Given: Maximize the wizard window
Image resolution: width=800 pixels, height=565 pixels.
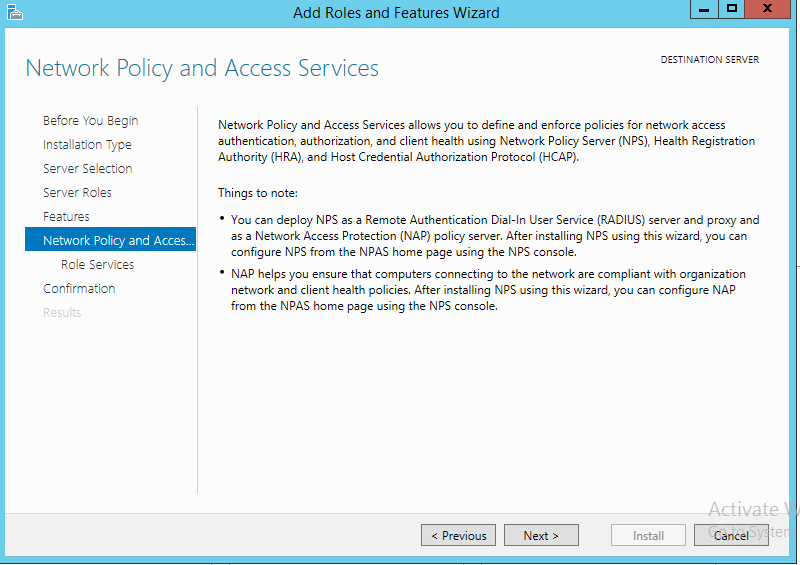Looking at the screenshot, I should pyautogui.click(x=732, y=9).
